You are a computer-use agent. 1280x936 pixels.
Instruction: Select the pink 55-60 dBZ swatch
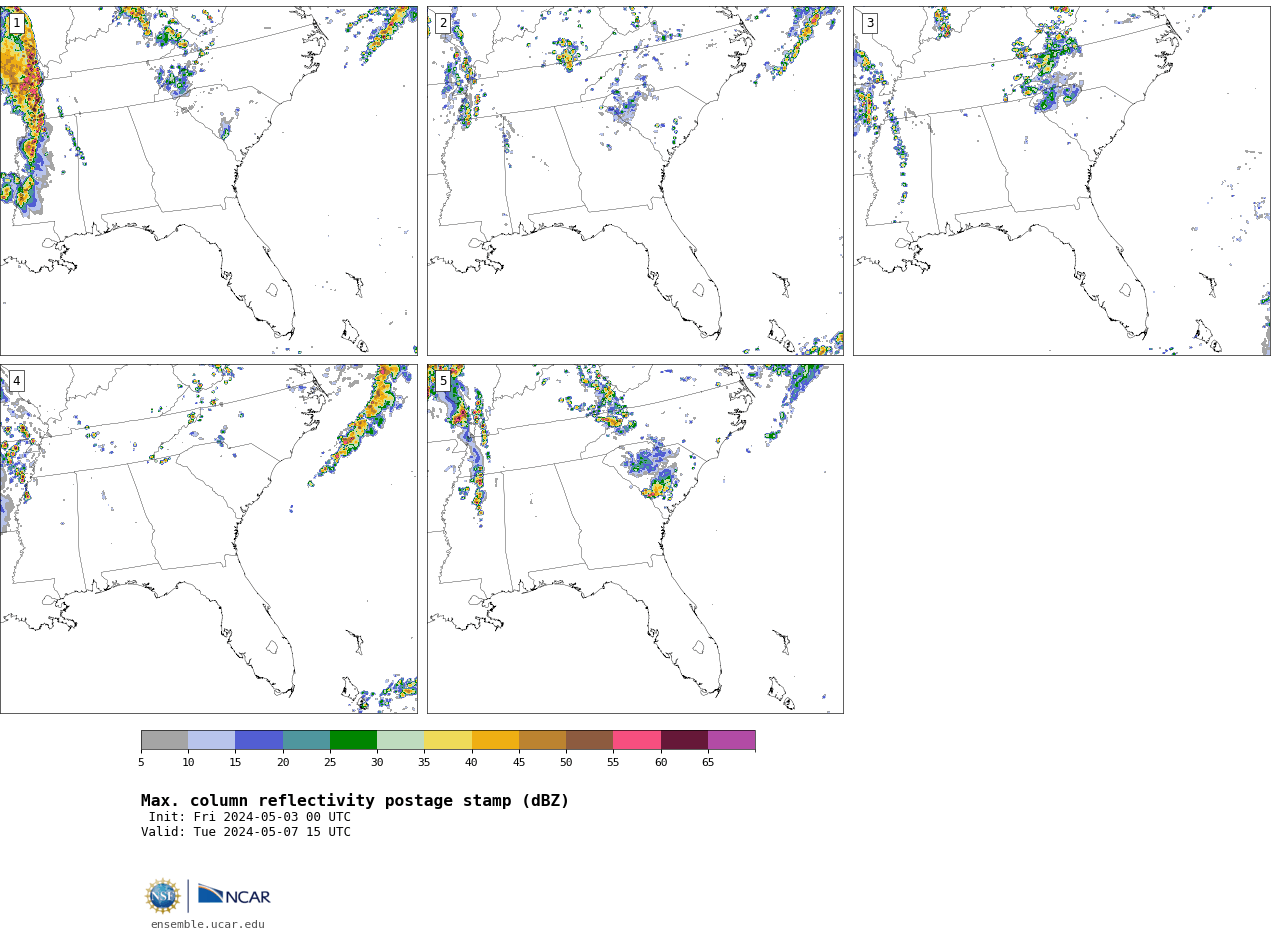click(x=637, y=740)
